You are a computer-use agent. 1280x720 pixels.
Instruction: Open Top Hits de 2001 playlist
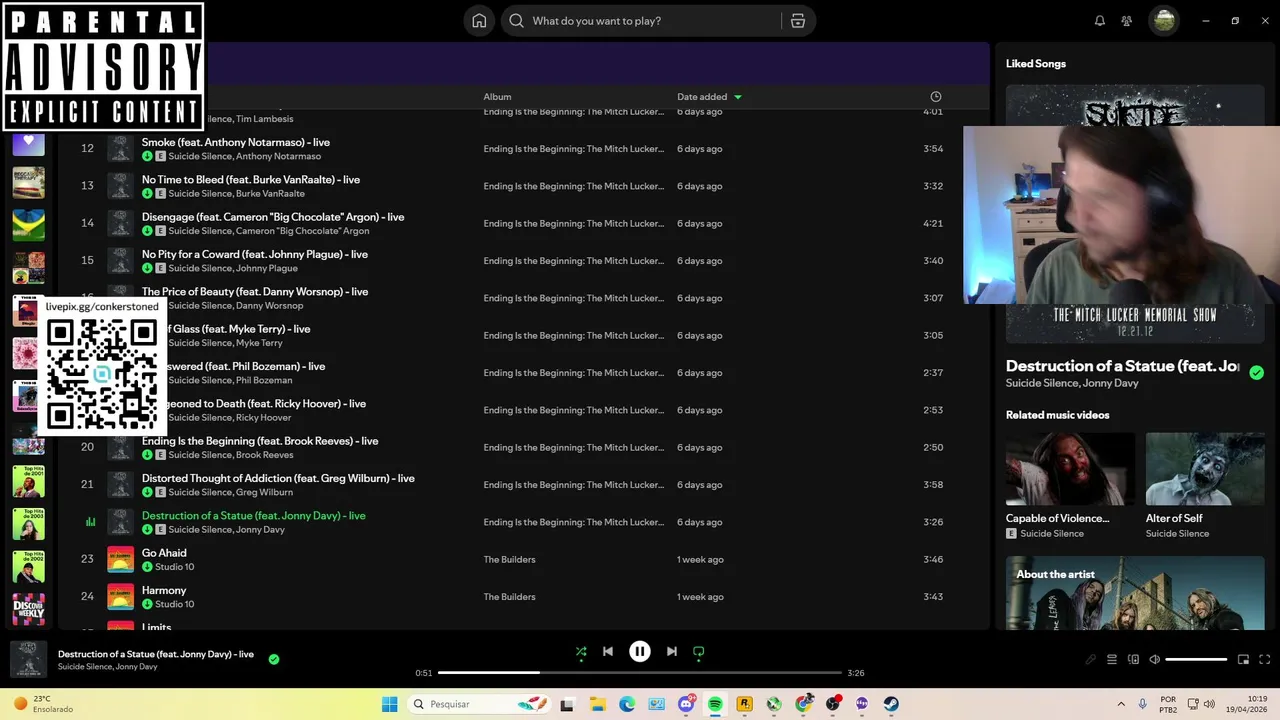pos(28,481)
